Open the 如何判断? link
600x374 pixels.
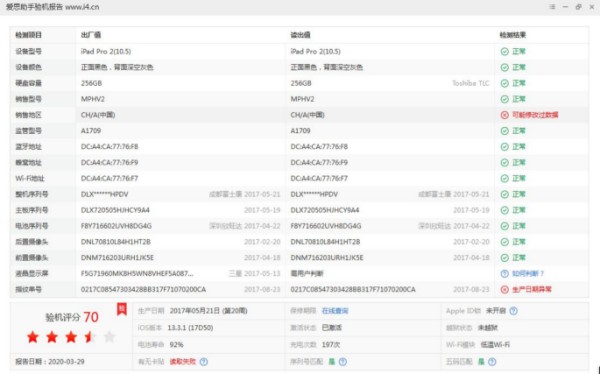click(528, 274)
